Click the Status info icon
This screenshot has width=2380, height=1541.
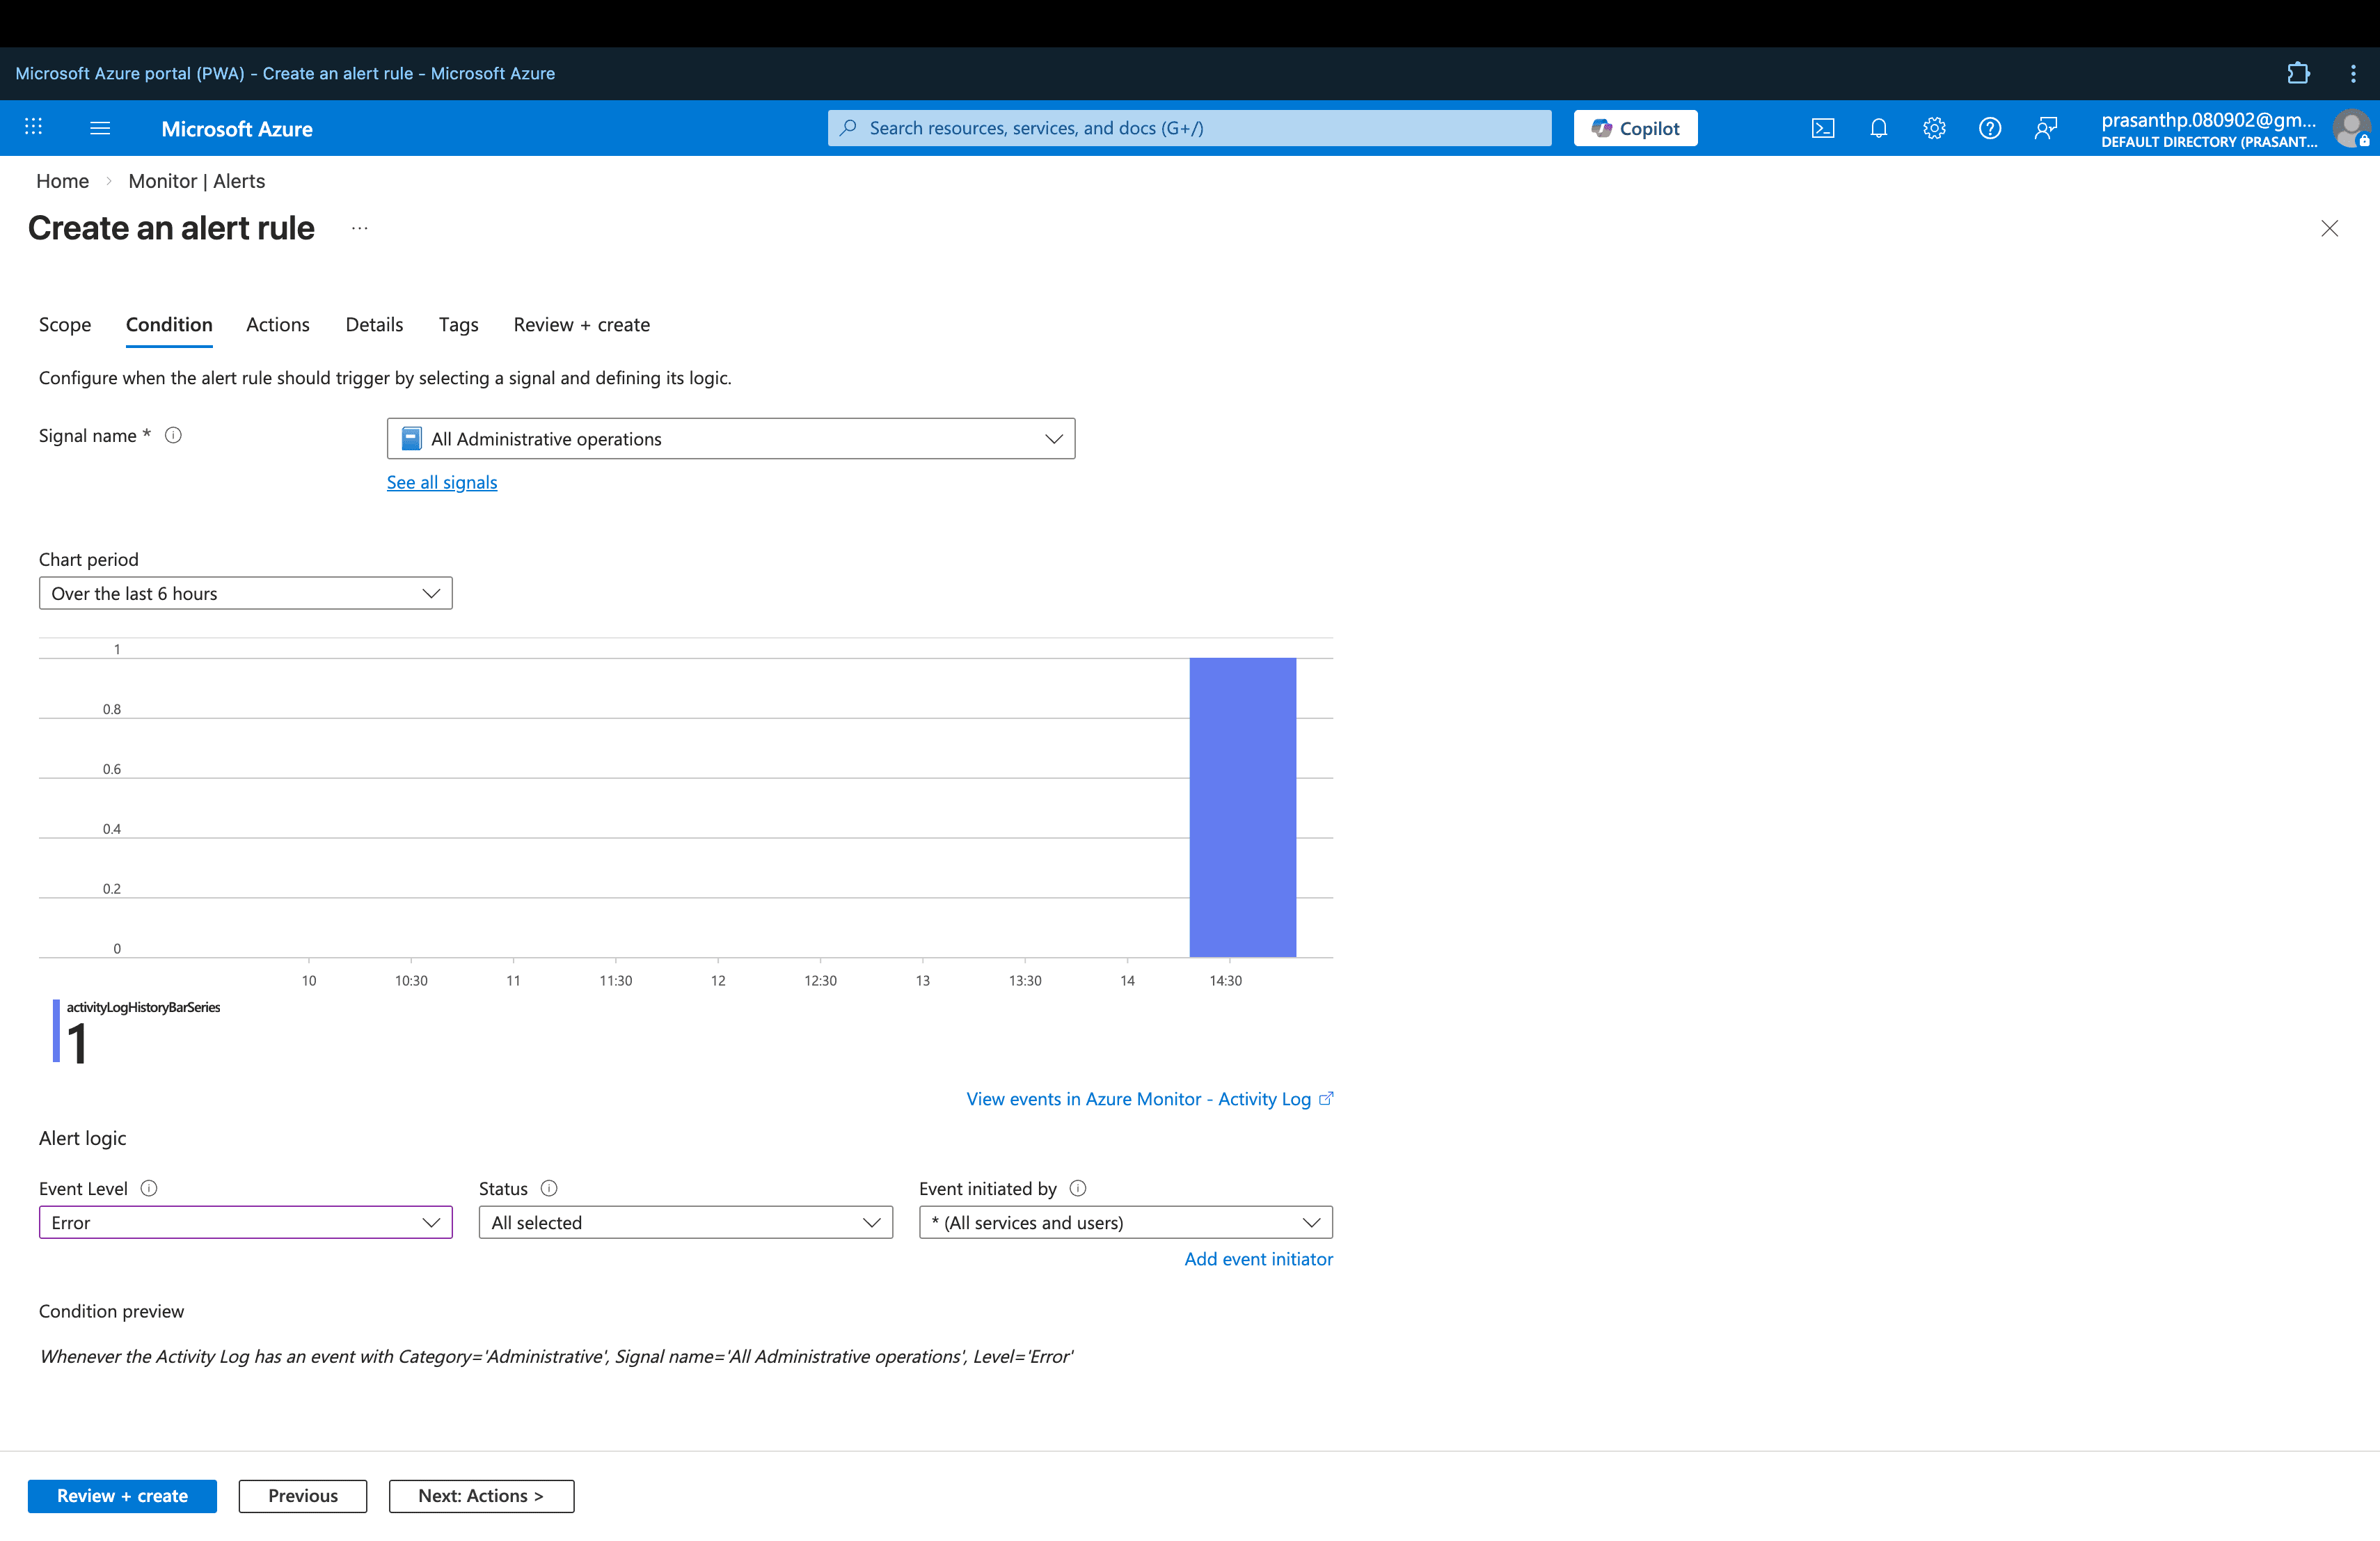[549, 1188]
